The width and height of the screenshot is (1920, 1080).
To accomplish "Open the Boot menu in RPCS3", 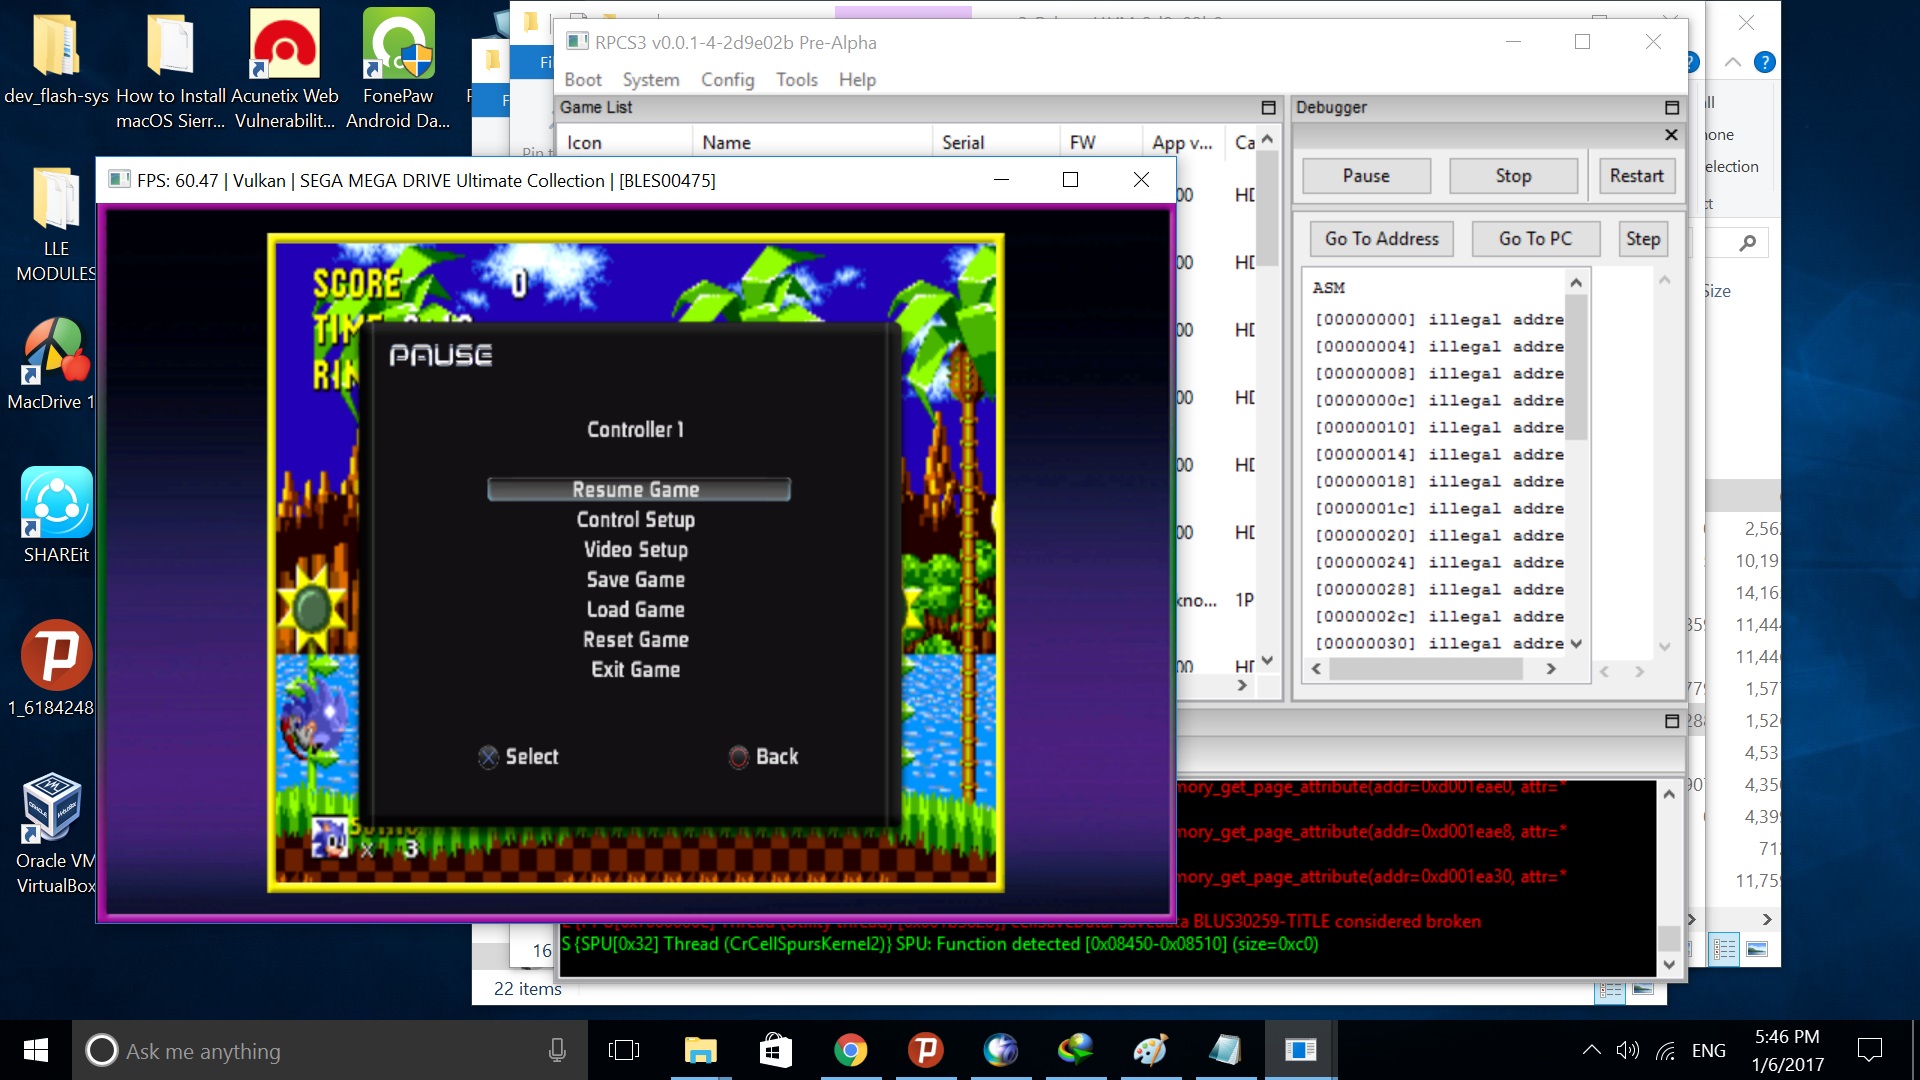I will coord(582,80).
